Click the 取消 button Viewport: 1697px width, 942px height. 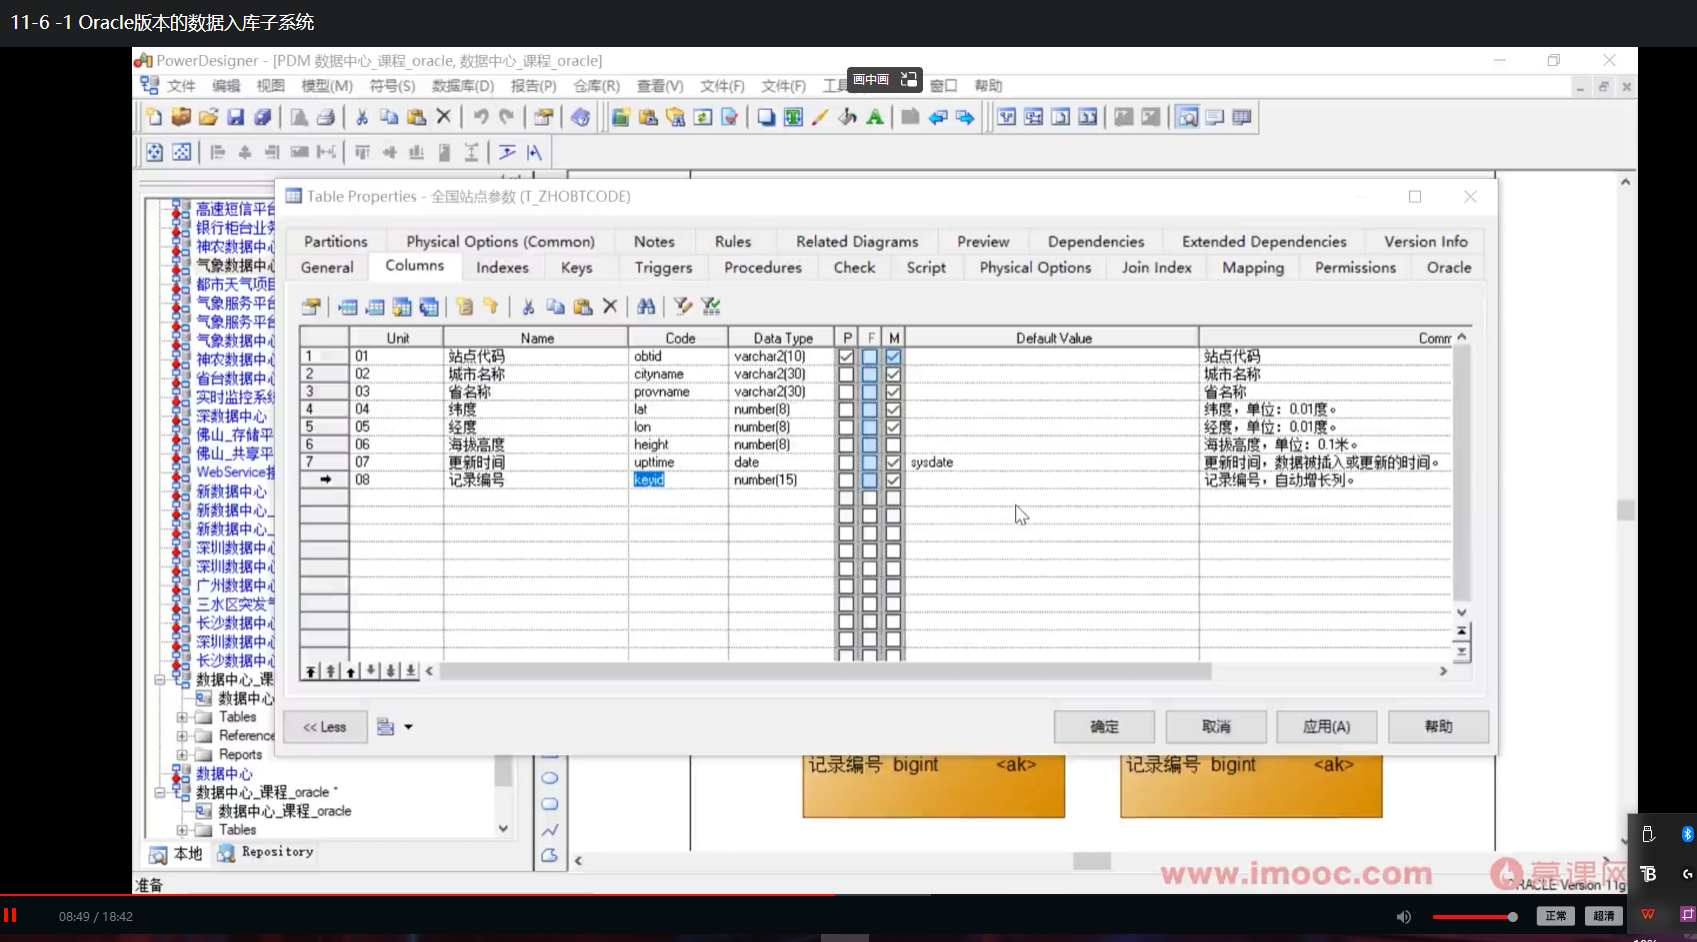click(1216, 727)
